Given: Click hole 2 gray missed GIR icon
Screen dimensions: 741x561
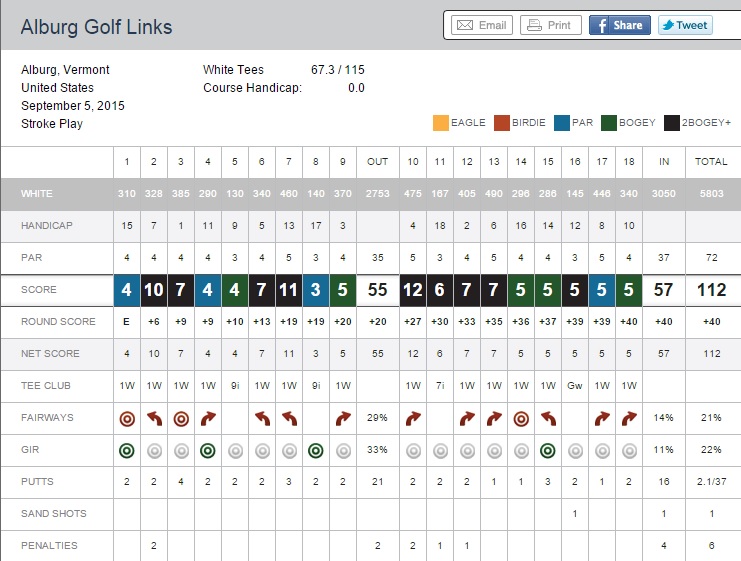Looking at the screenshot, I should 153,451.
